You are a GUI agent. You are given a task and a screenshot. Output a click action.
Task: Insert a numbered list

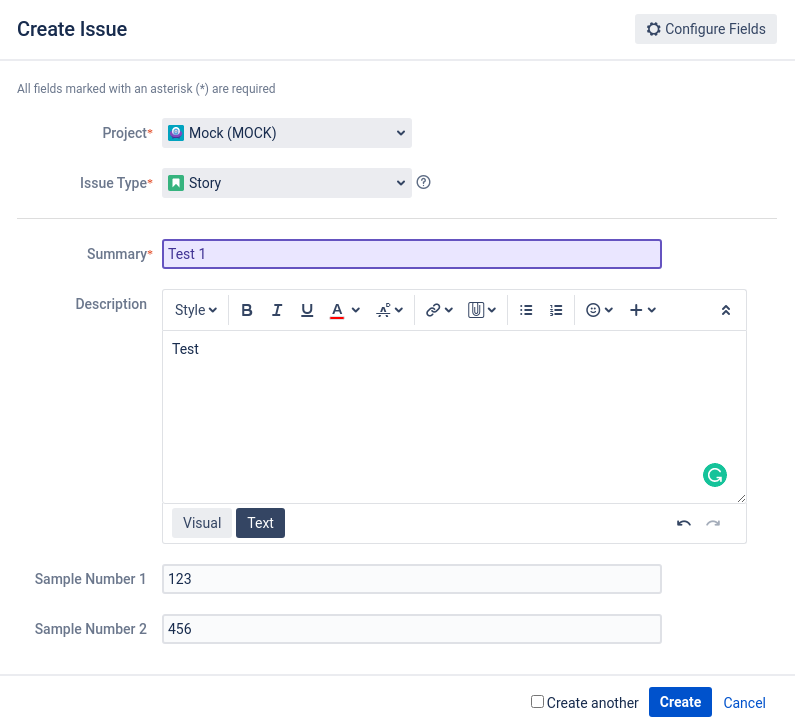click(x=556, y=310)
